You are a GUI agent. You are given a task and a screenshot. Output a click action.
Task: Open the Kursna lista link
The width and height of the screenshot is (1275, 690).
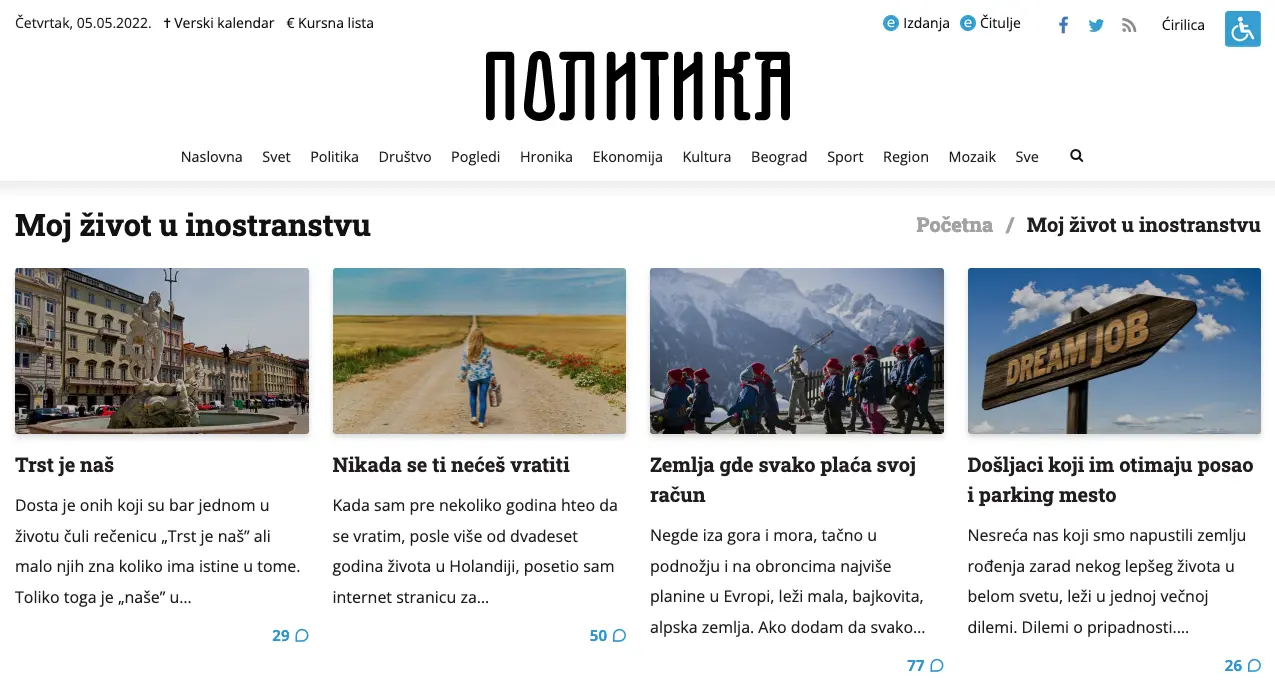(330, 23)
